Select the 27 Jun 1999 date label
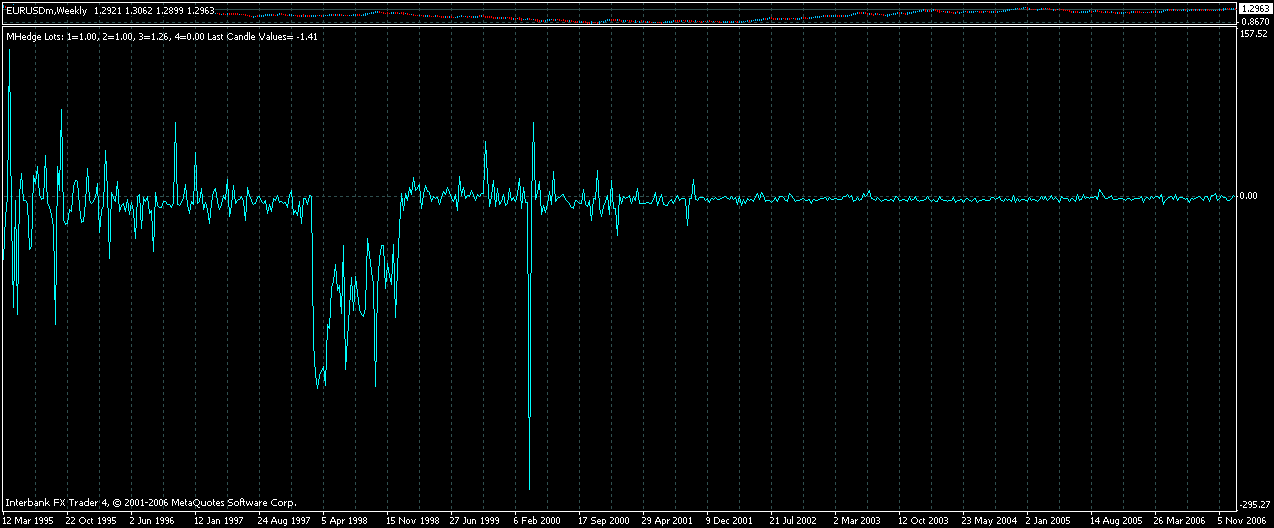1274x528 pixels. click(x=475, y=520)
